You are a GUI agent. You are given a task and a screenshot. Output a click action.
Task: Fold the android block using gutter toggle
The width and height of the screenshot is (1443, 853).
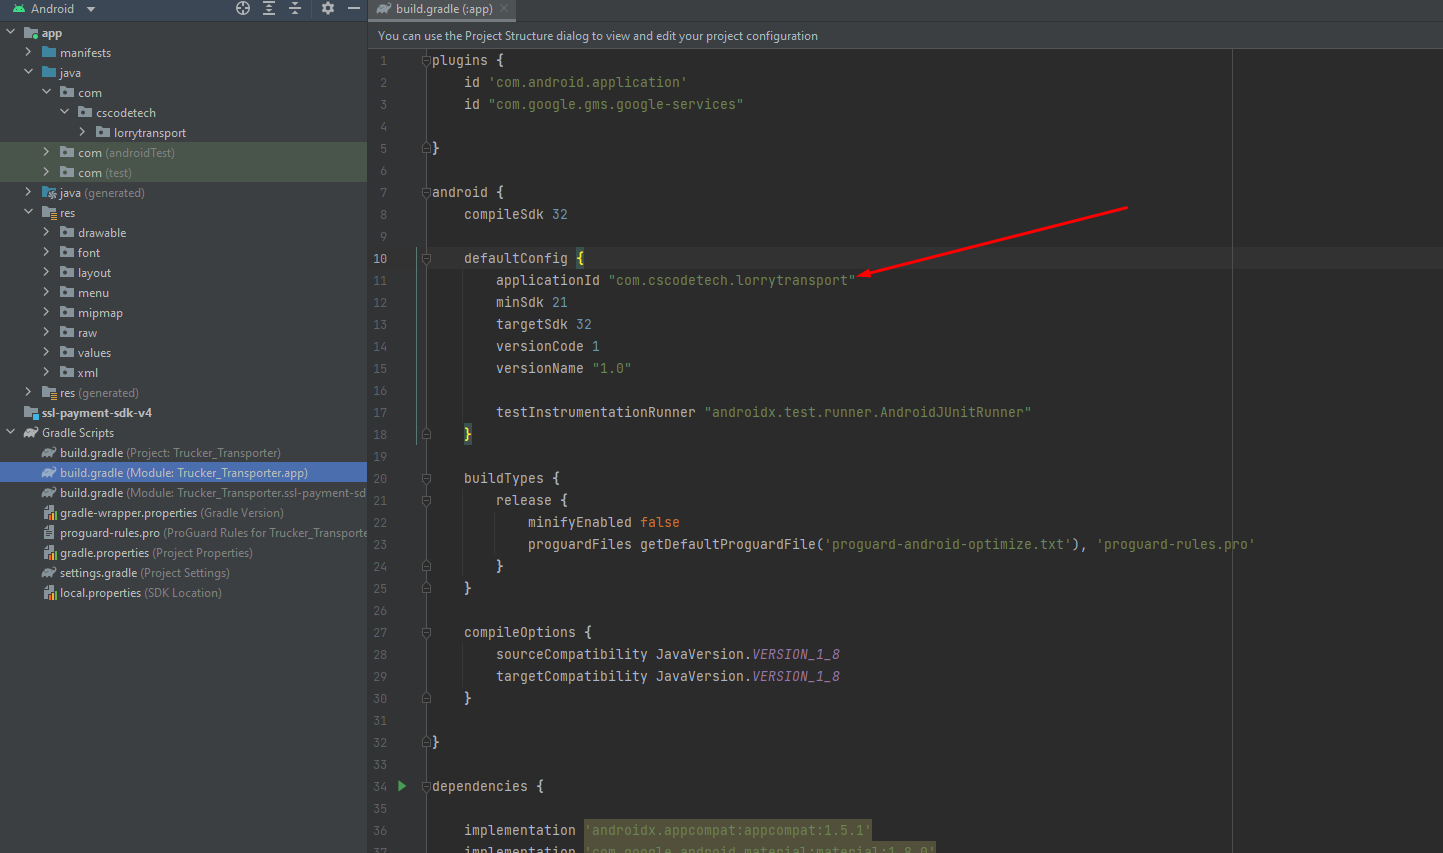point(426,192)
